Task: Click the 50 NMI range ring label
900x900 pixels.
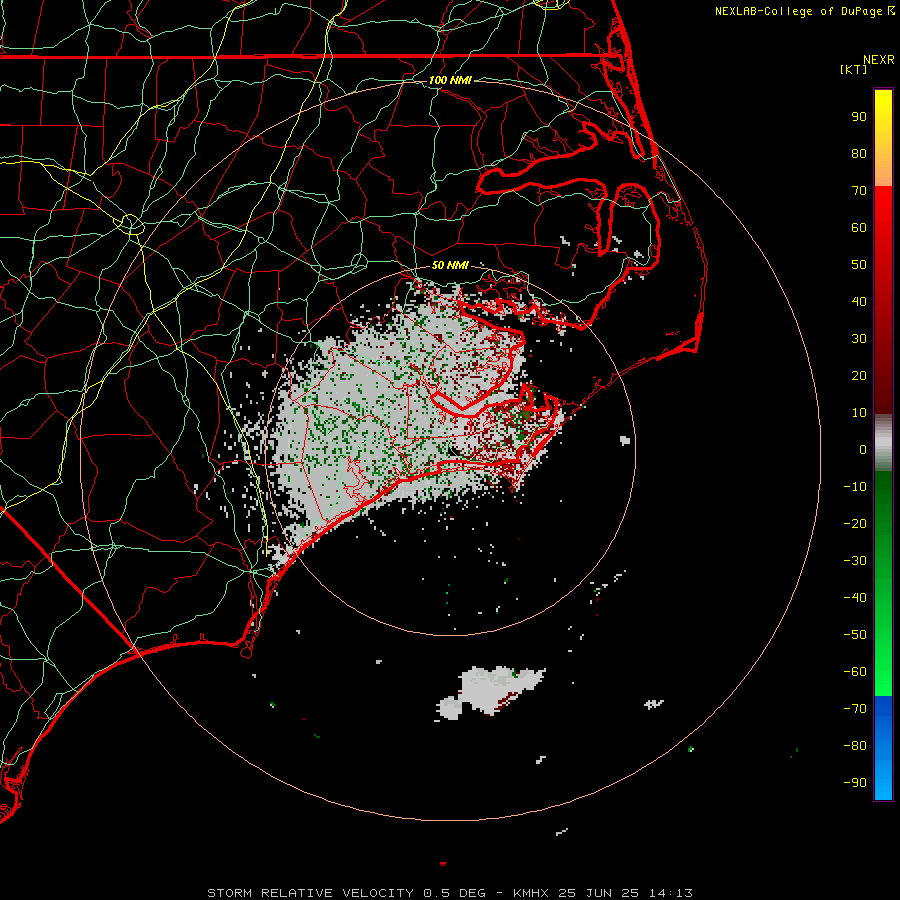Action: 450,265
